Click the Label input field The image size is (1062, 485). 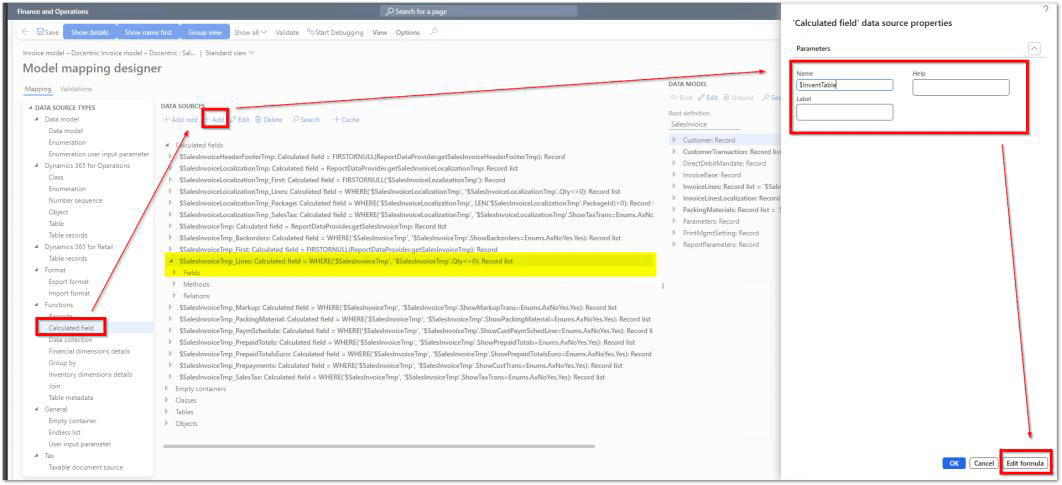coord(844,113)
